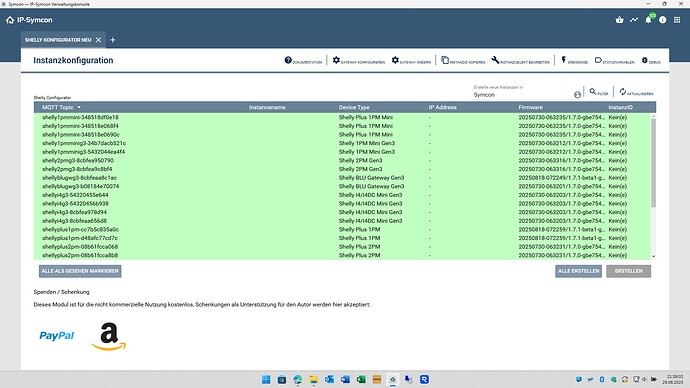The width and height of the screenshot is (690, 388).
Task: Select row shellyi4g3-8cbfea978d94
Action: tap(341, 212)
